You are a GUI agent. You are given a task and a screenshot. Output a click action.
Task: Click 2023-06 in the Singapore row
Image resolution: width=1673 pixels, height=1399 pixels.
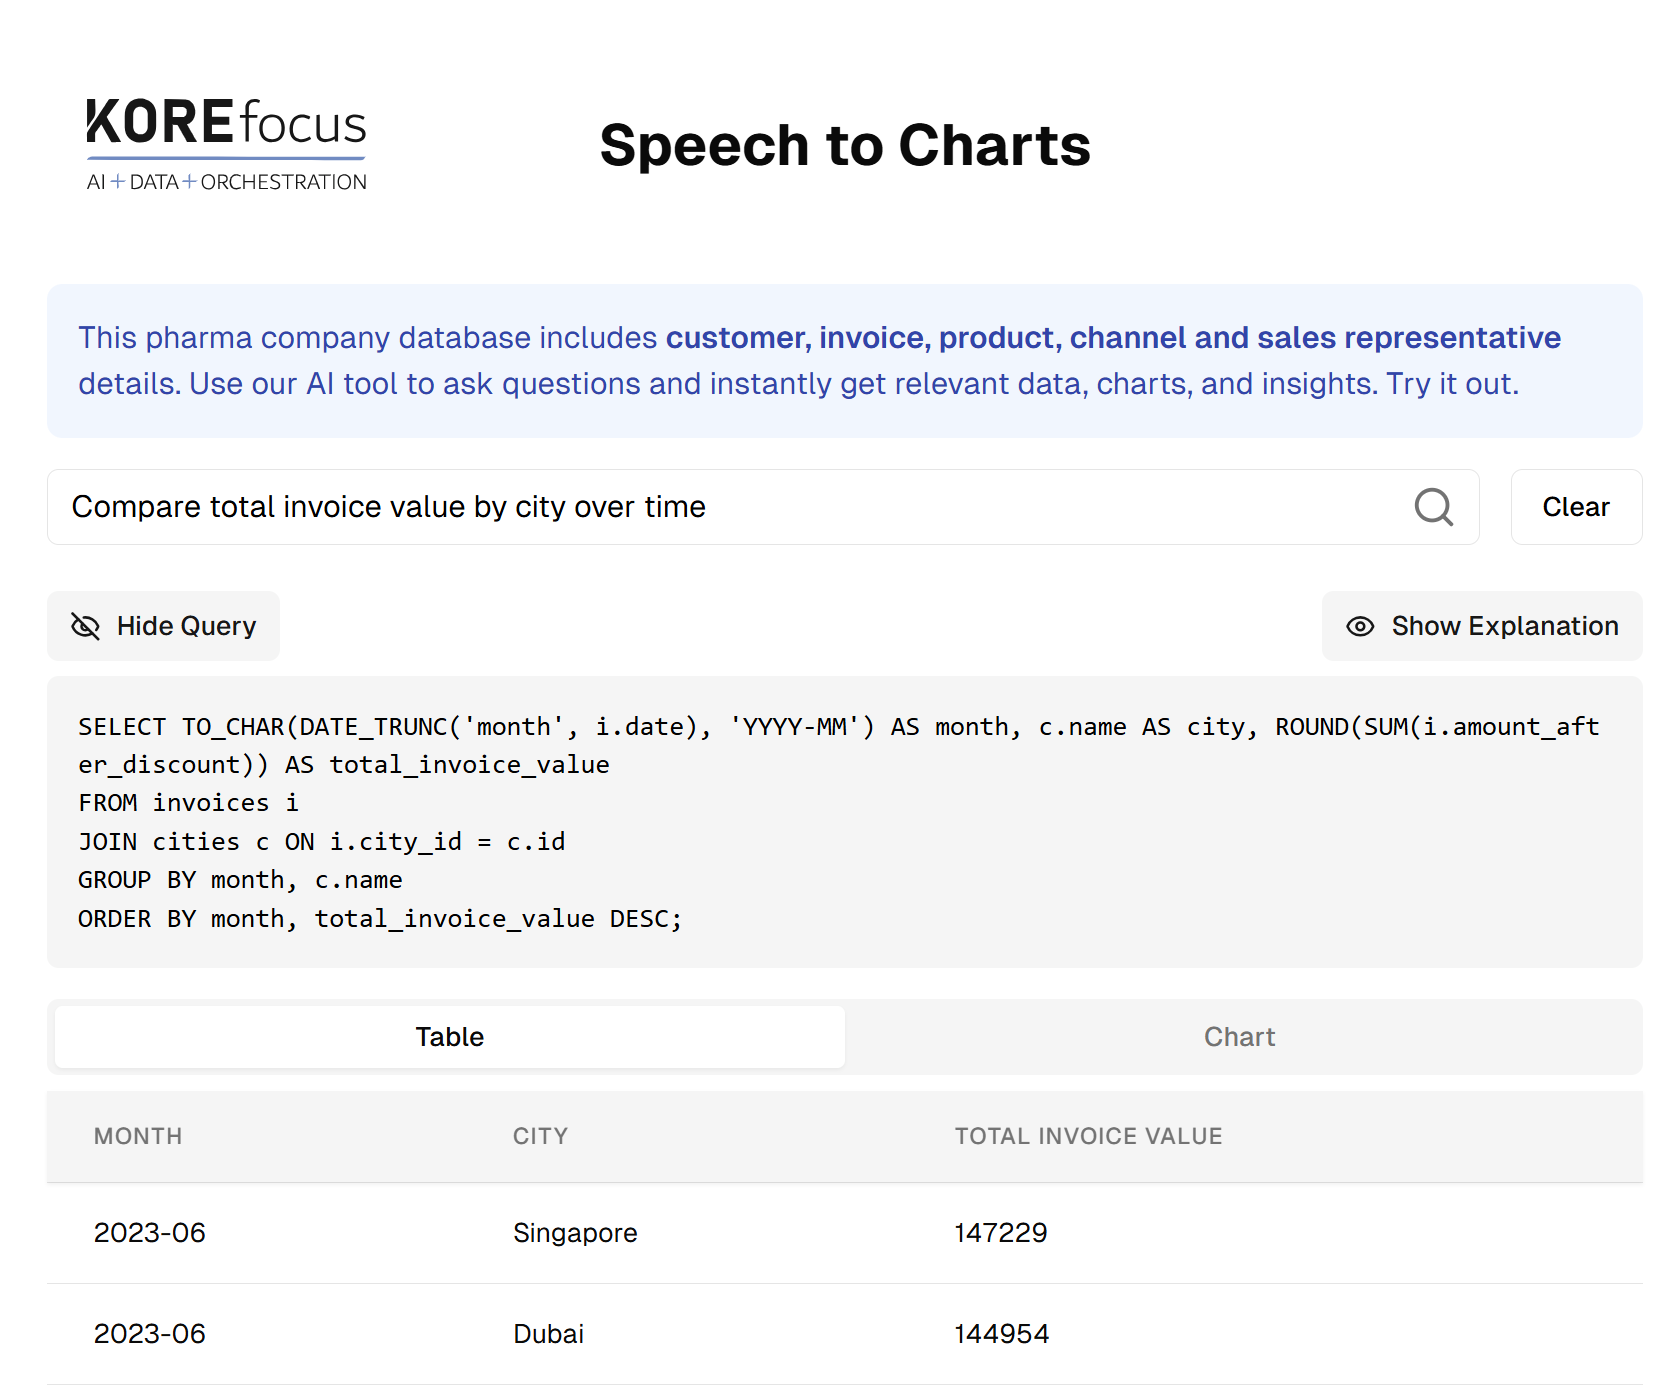pyautogui.click(x=150, y=1233)
